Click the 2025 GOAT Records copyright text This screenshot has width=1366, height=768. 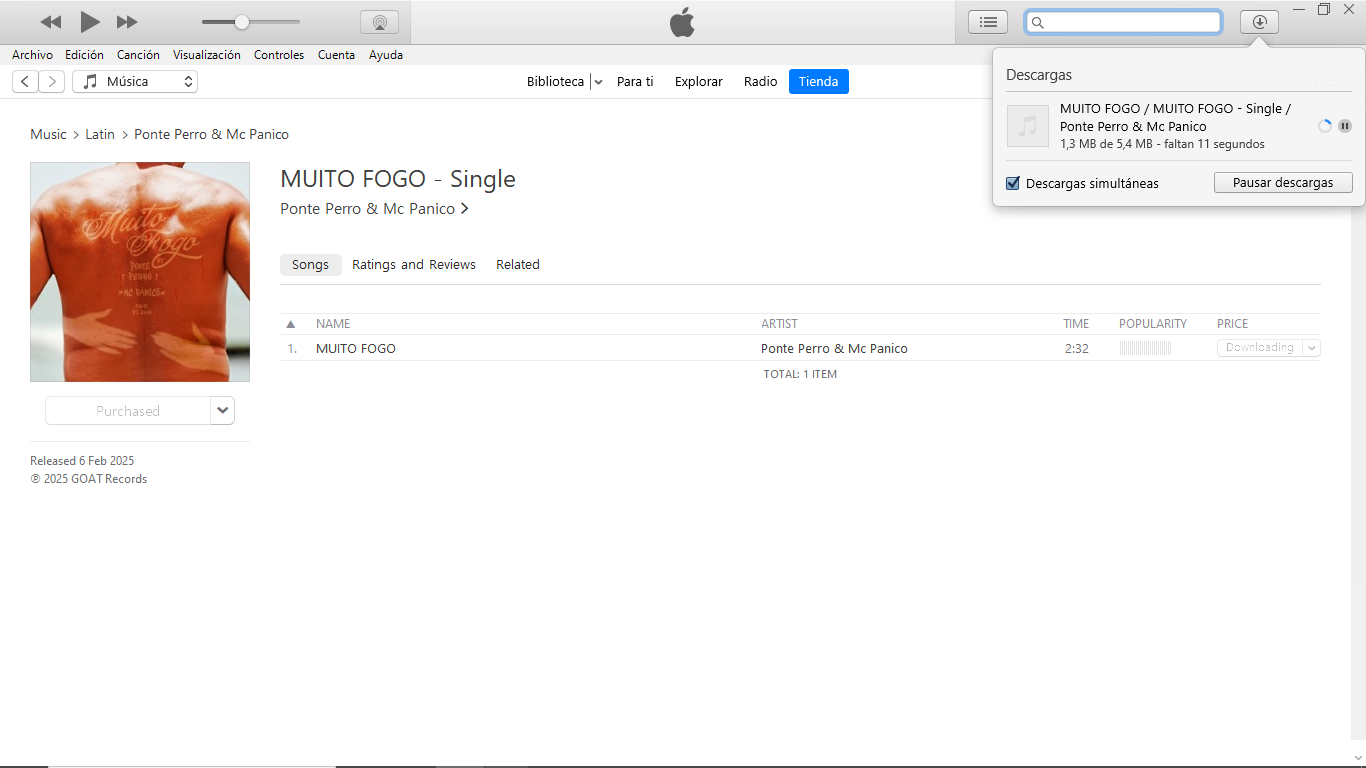pos(89,479)
